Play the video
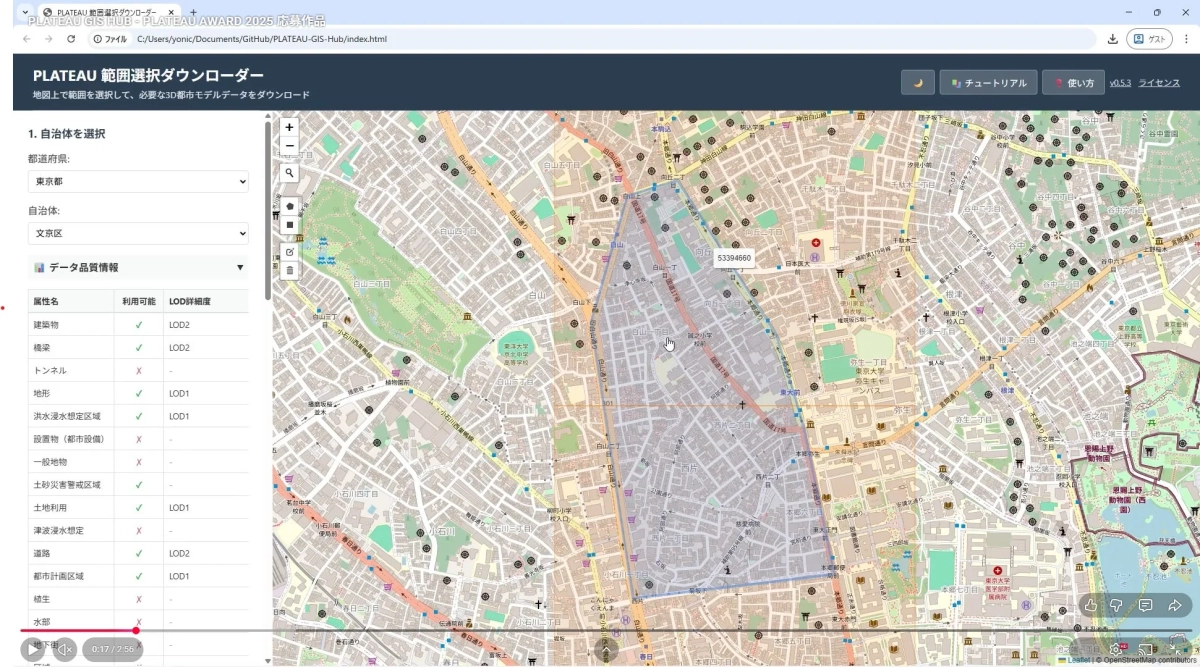This screenshot has height=667, width=1200. (32, 649)
